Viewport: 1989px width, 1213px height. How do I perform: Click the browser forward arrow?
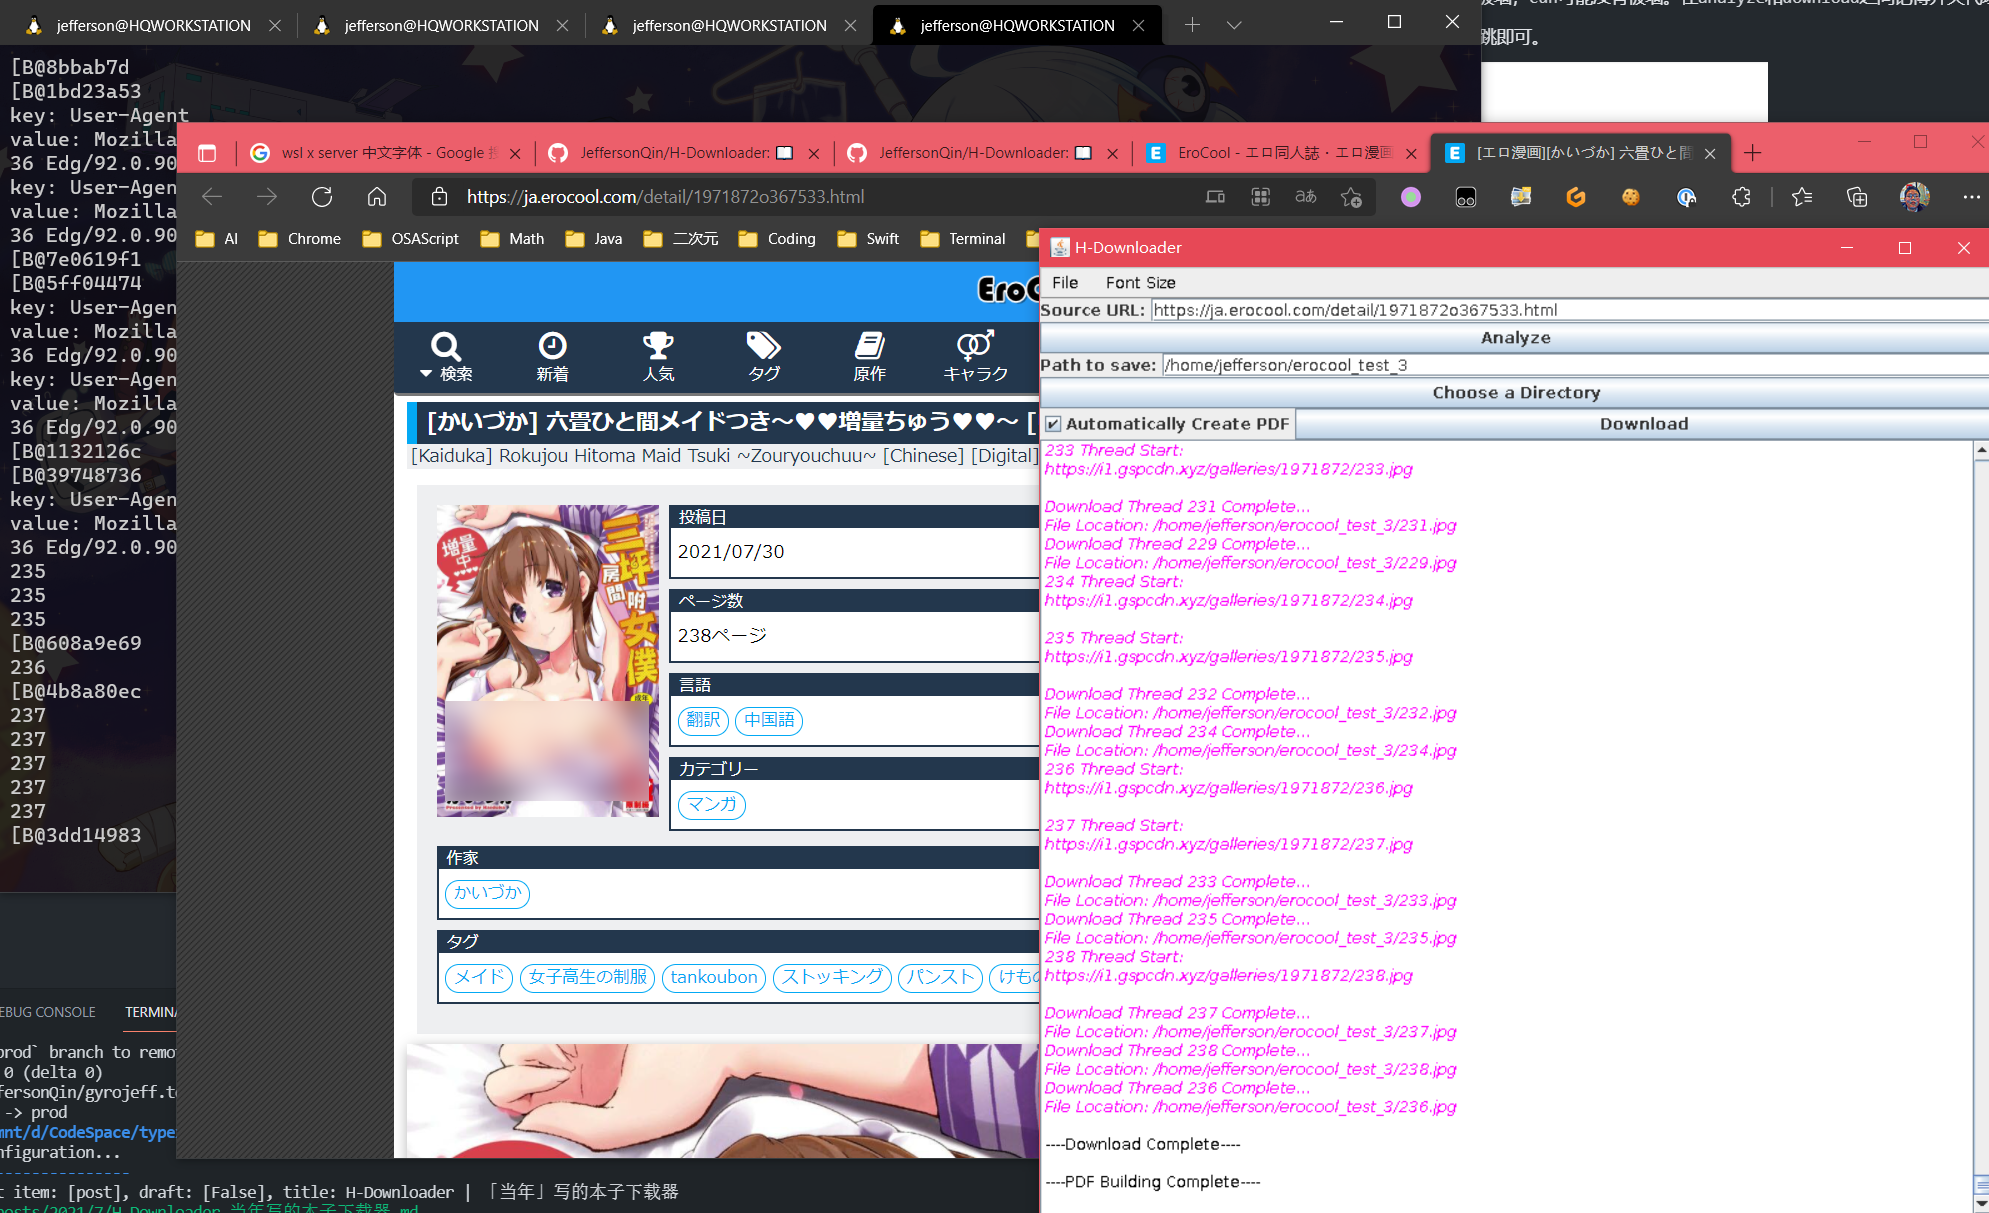click(x=267, y=197)
